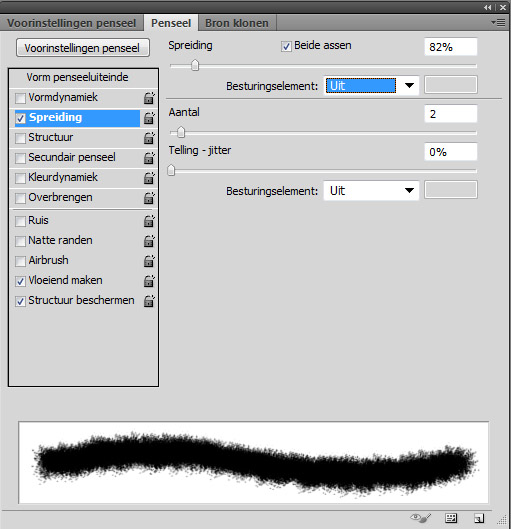Click the Telling - jitter slider handle
The width and height of the screenshot is (511, 529).
point(171,170)
